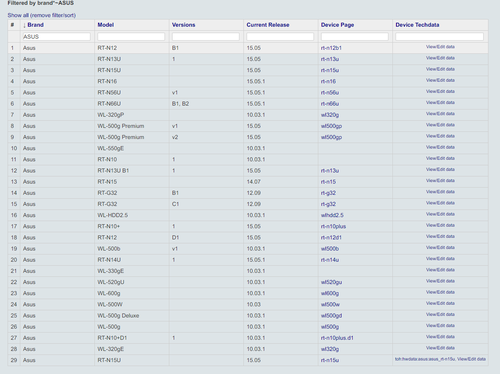Click the Device Page filter input field

point(355,37)
